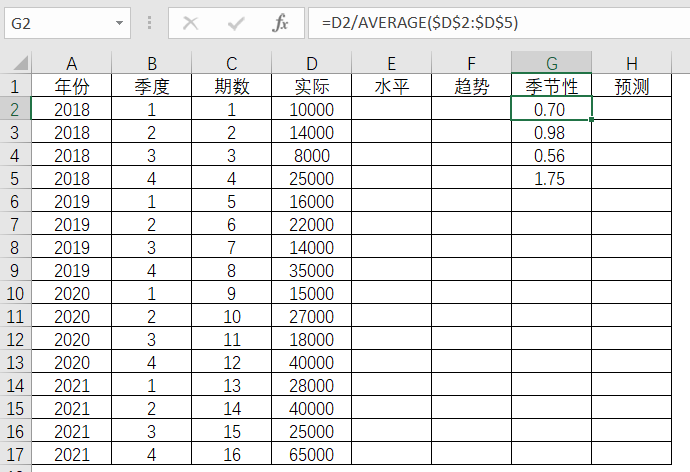The image size is (690, 472).
Task: Select column D header
Action: [311, 62]
